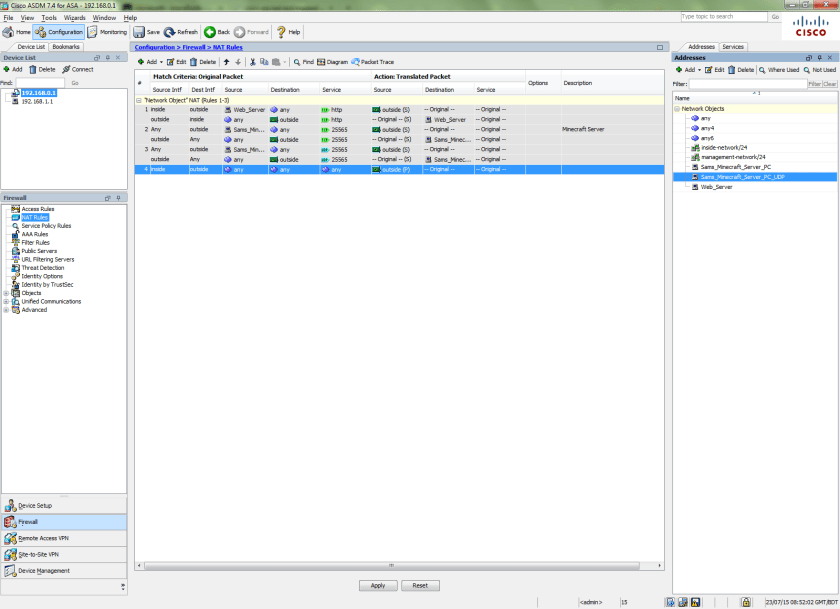The width and height of the screenshot is (840, 609).
Task: Click the Apply button
Action: click(378, 585)
